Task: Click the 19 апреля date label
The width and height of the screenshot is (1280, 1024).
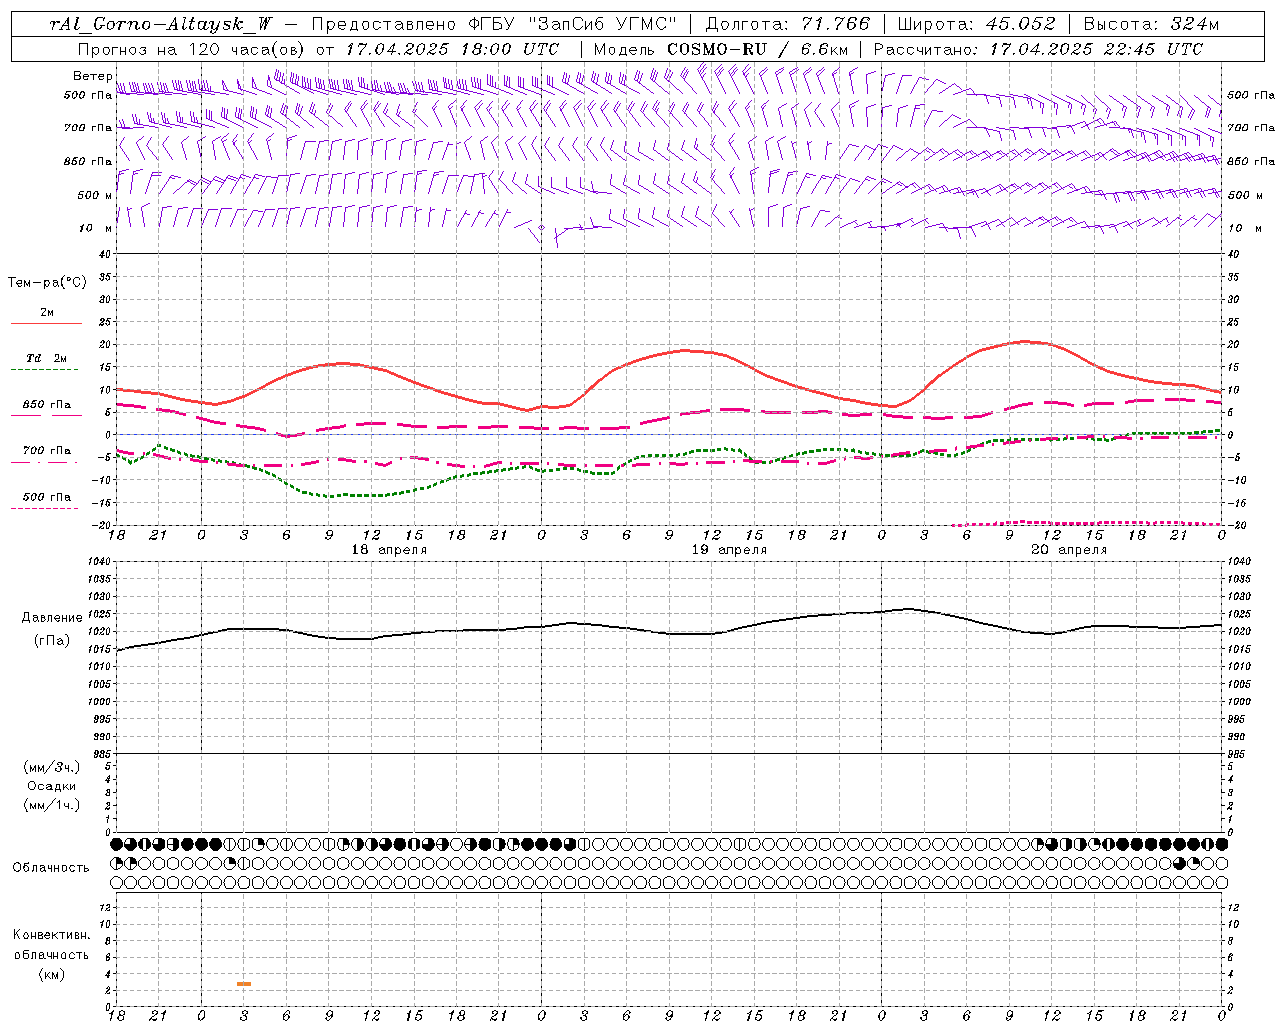Action: pos(729,550)
